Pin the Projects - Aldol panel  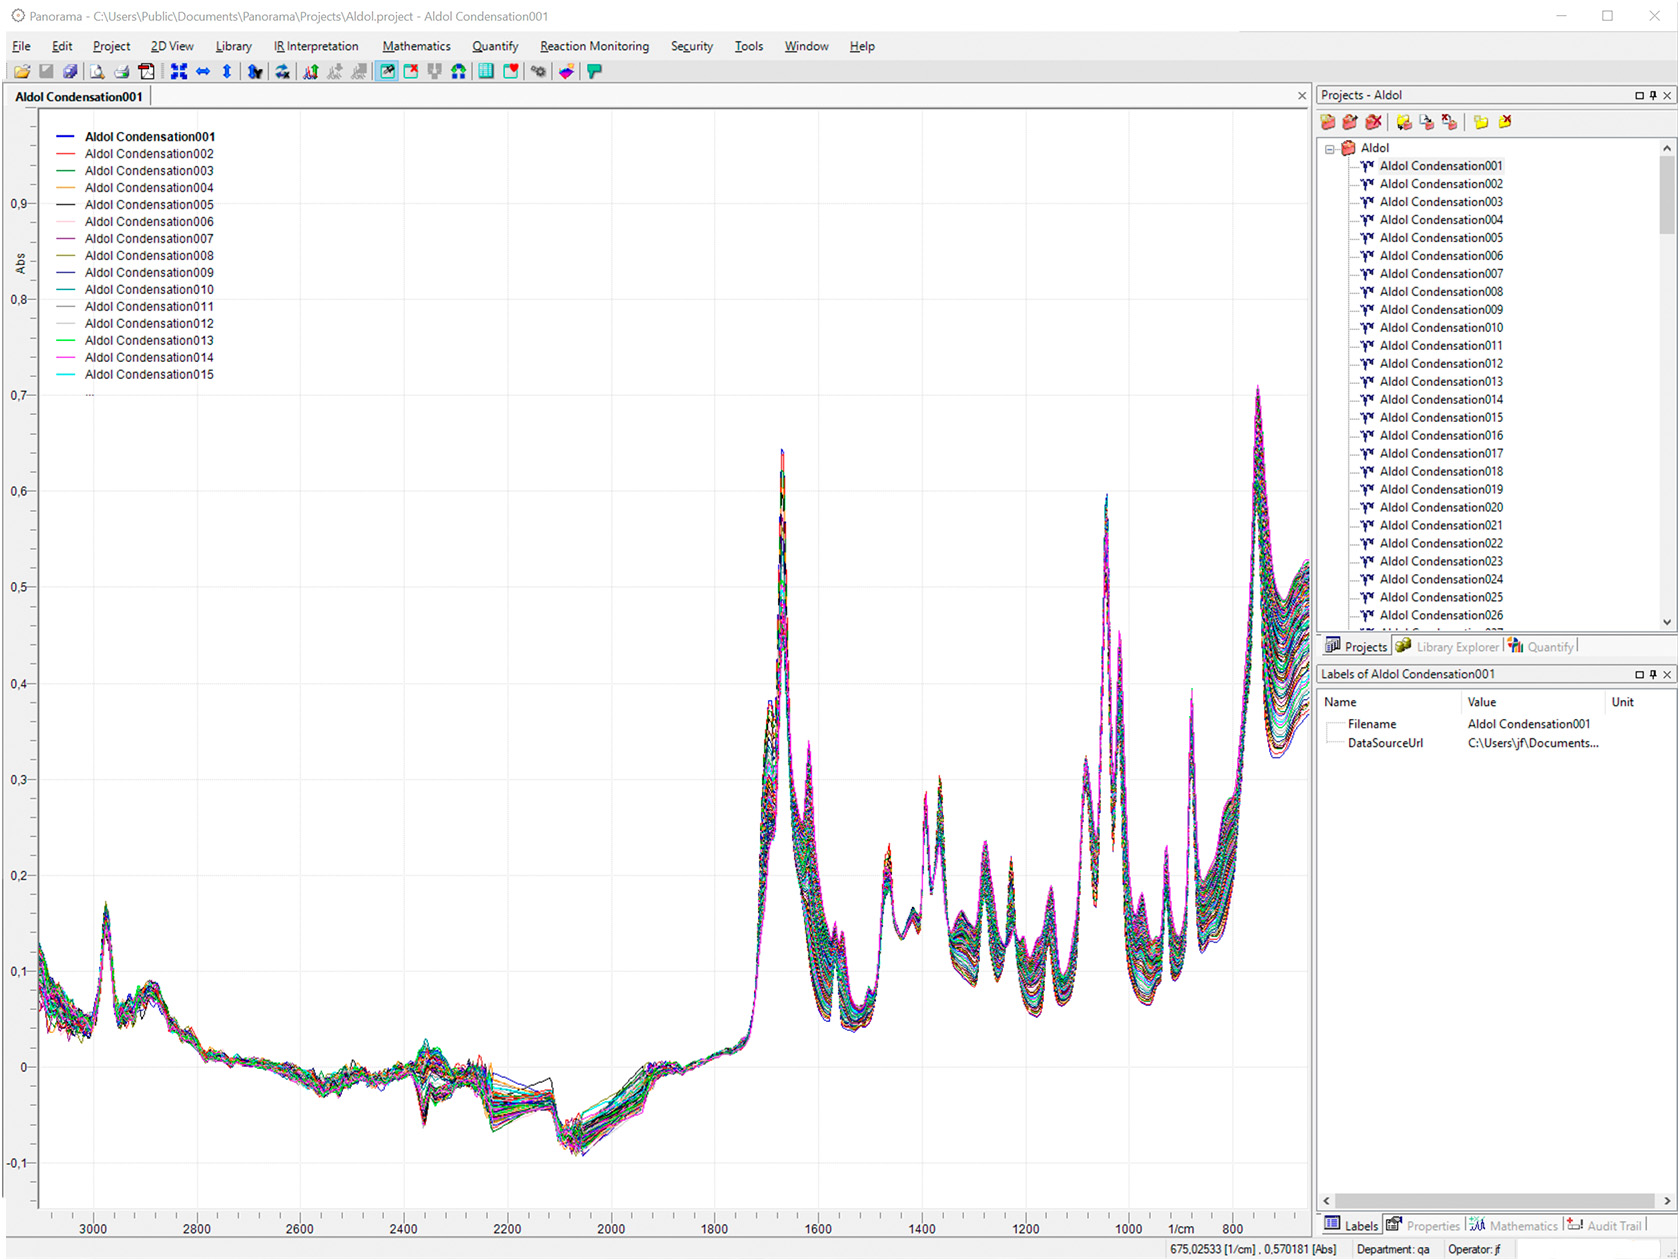pos(1653,95)
